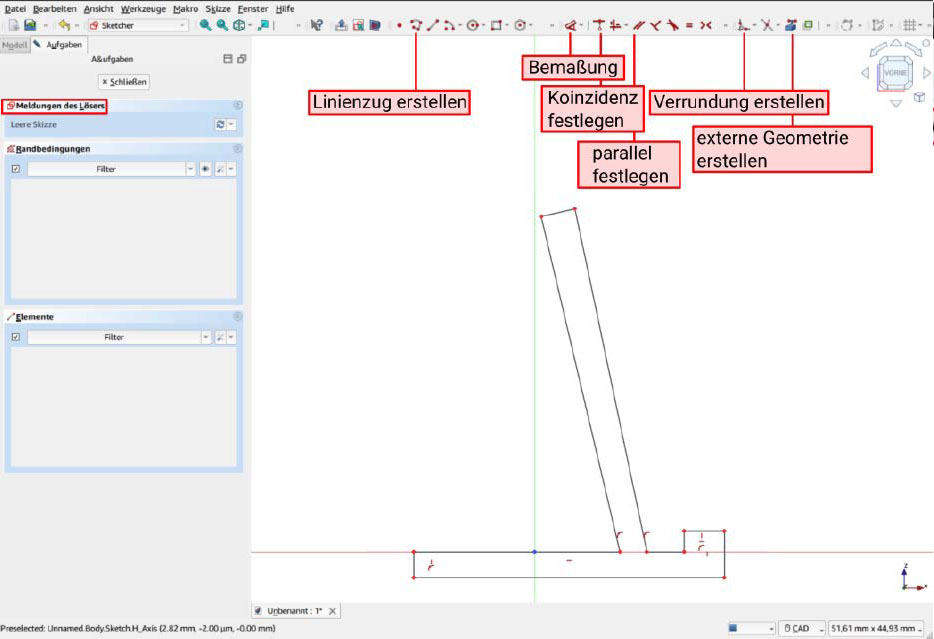The width and height of the screenshot is (934, 639).
Task: Toggle the Elemente filter checkbox
Action: point(15,337)
